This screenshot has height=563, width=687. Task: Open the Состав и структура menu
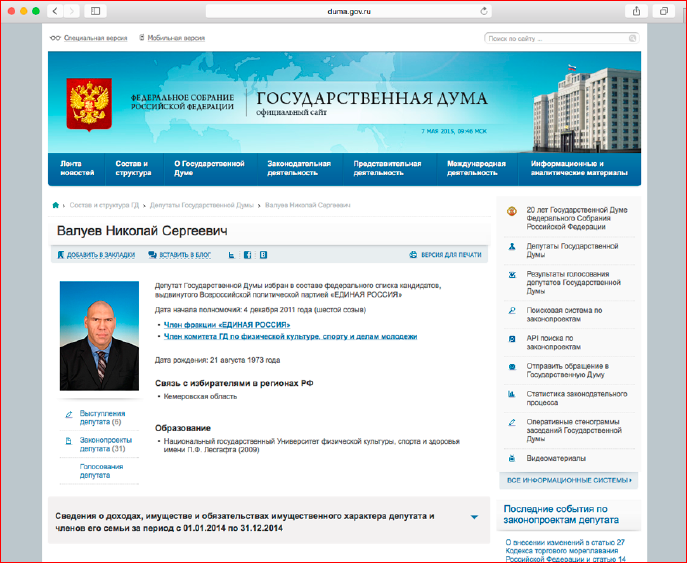(x=133, y=168)
